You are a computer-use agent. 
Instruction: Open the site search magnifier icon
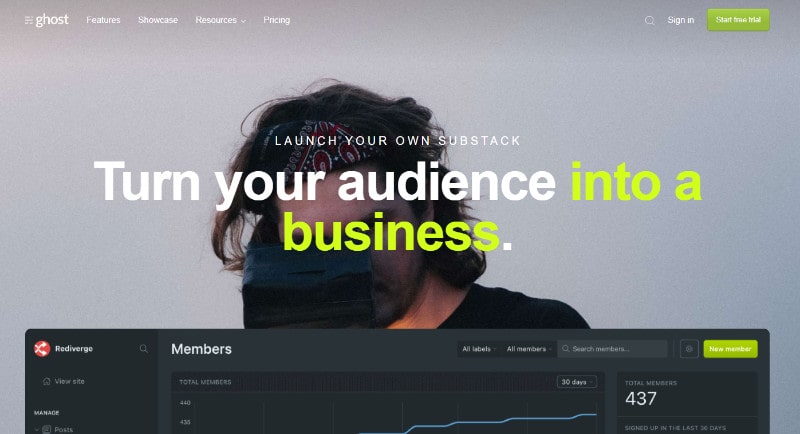tap(649, 20)
